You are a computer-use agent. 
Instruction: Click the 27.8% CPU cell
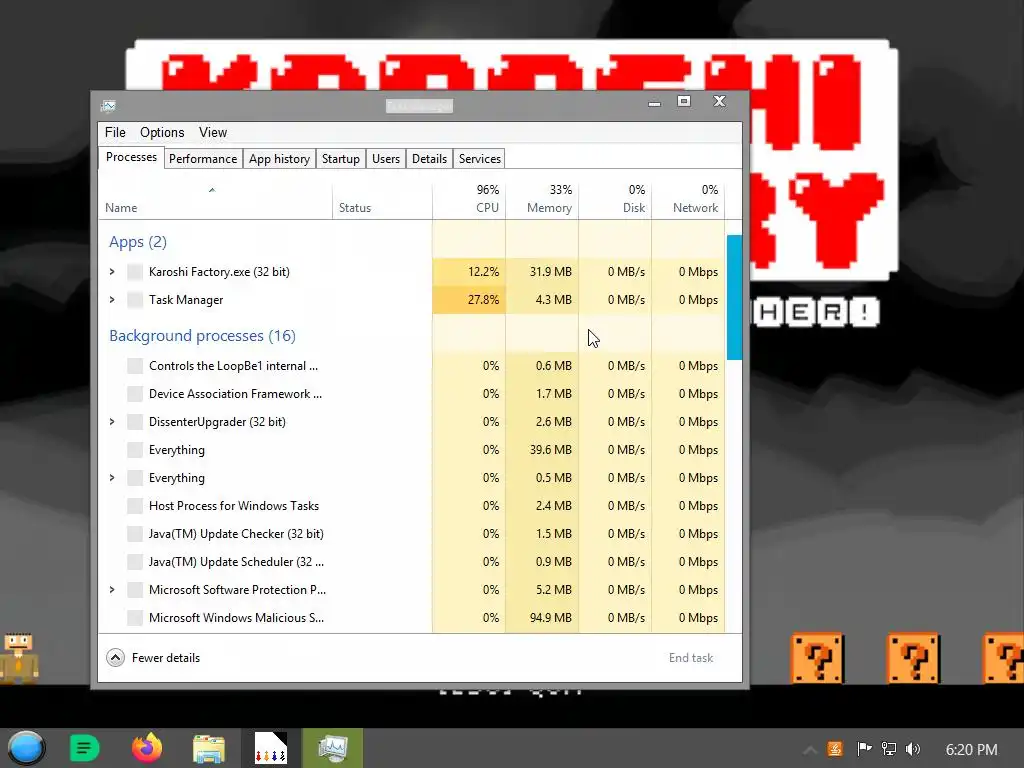(469, 300)
